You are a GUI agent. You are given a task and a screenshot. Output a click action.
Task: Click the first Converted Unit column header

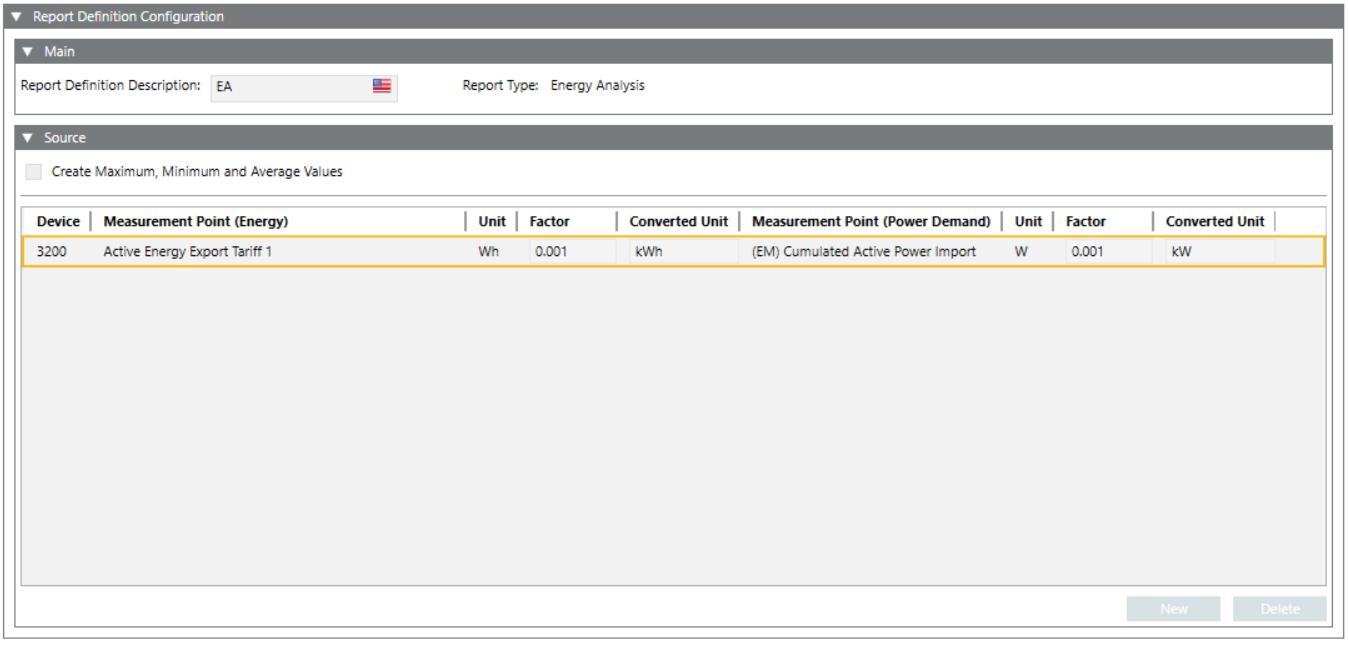[678, 222]
